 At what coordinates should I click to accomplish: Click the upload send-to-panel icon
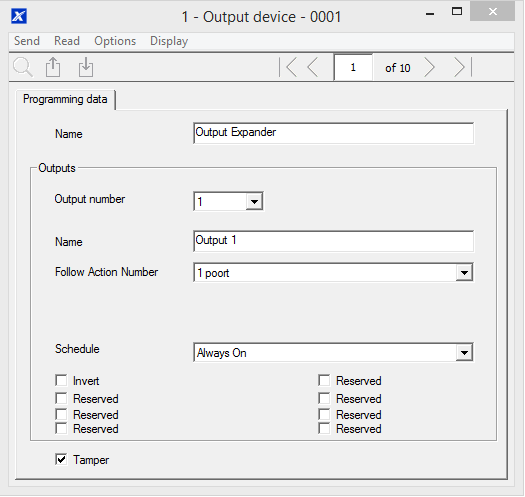click(x=53, y=67)
